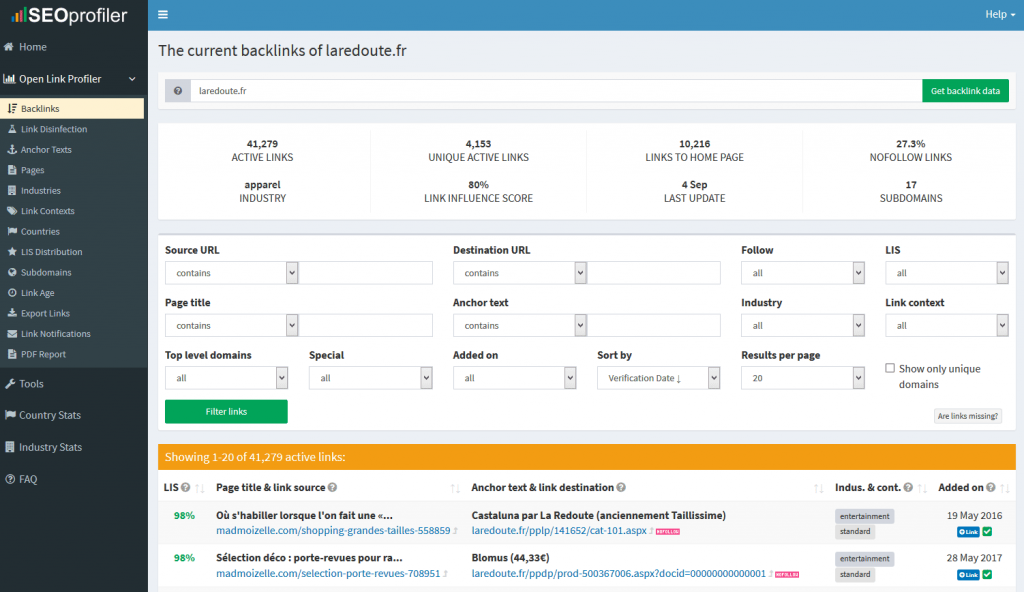The width and height of the screenshot is (1024, 592).
Task: Open the Industry filter dropdown
Action: [803, 325]
